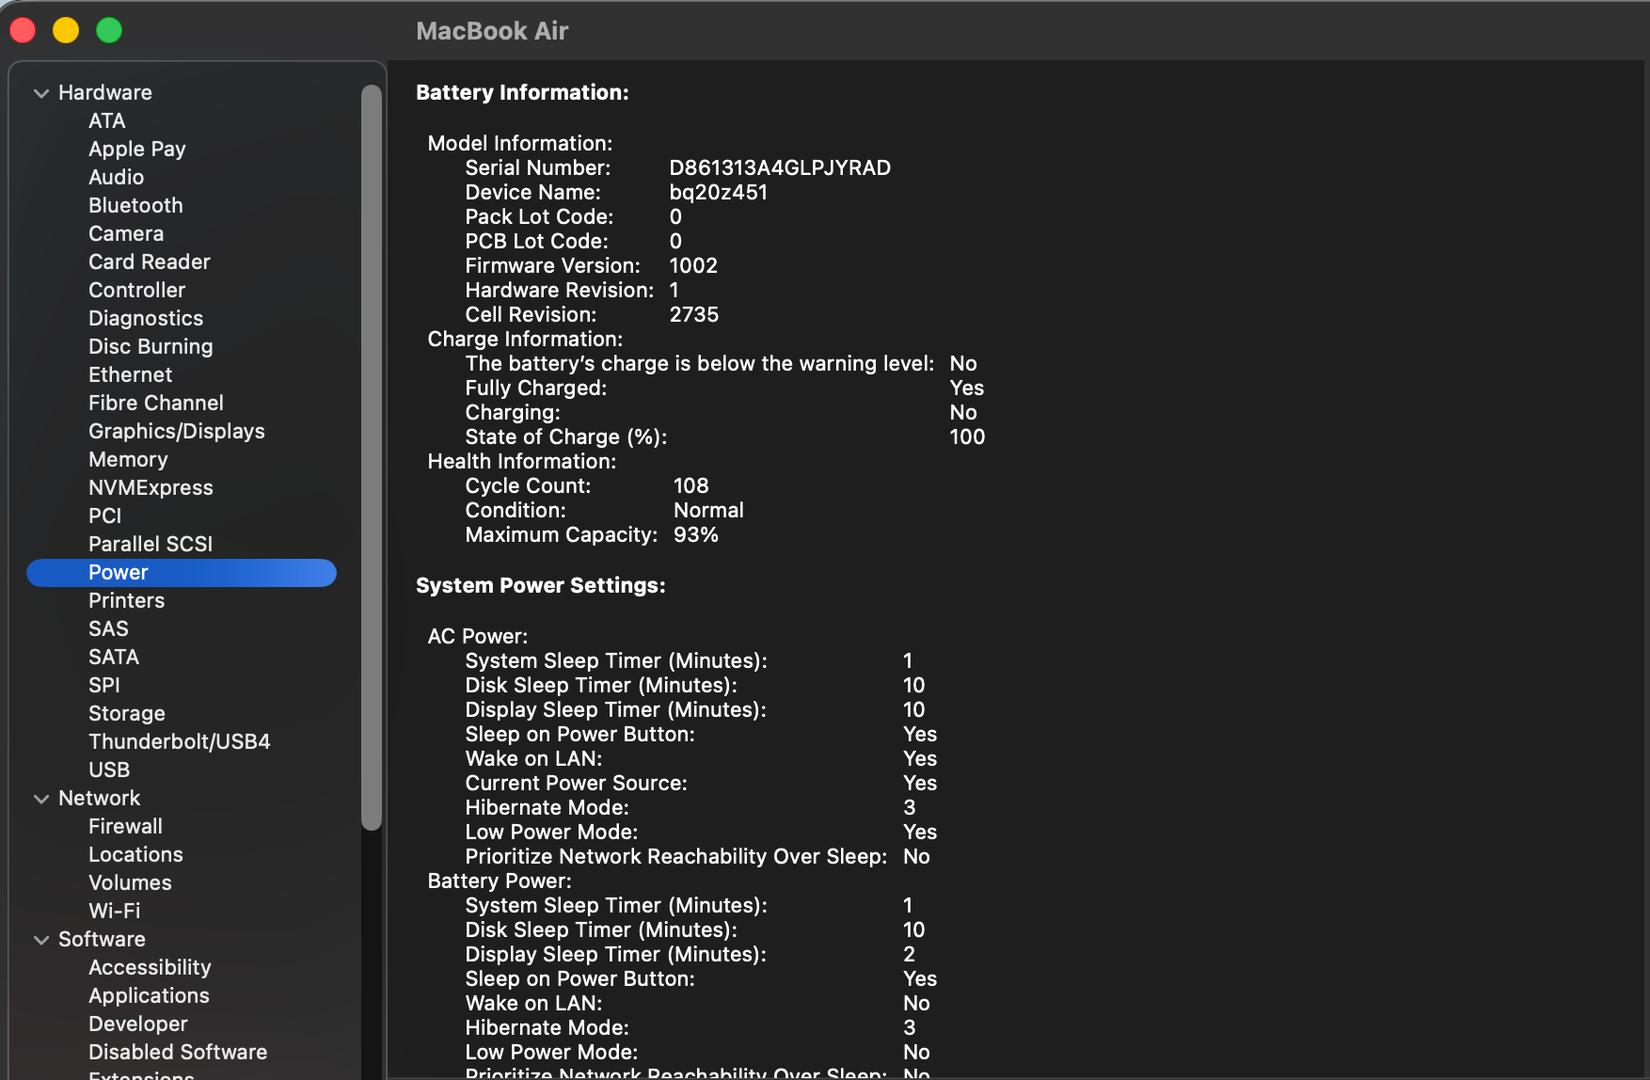Screen dimensions: 1650x1080
Task: Select Accessibility in Software section
Action: coord(149,967)
